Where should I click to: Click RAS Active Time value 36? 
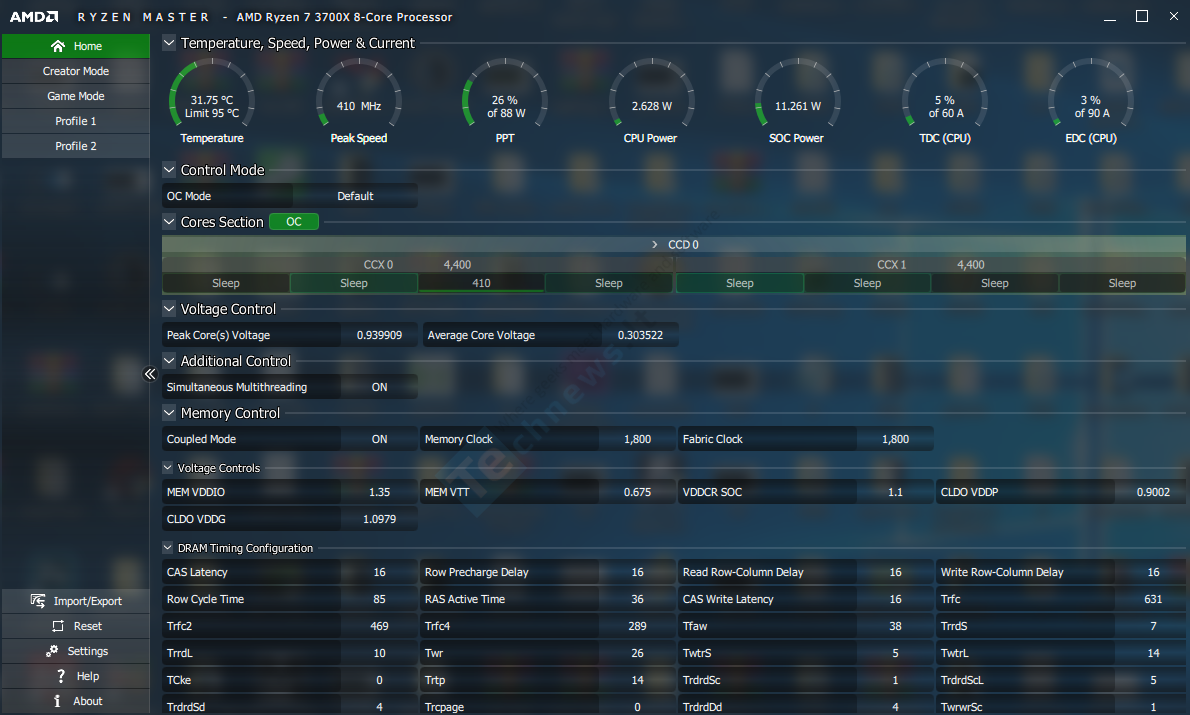(x=638, y=599)
